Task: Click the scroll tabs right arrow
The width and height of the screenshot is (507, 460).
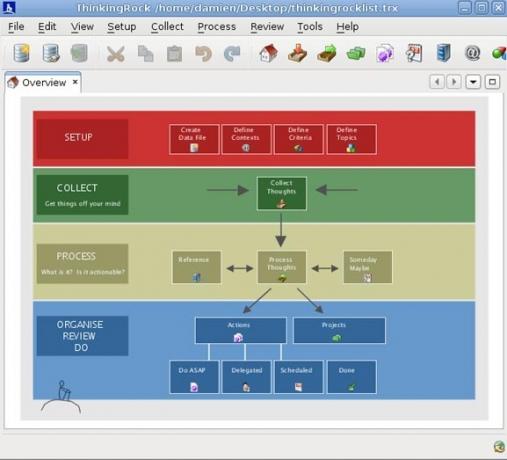Action: pos(454,82)
